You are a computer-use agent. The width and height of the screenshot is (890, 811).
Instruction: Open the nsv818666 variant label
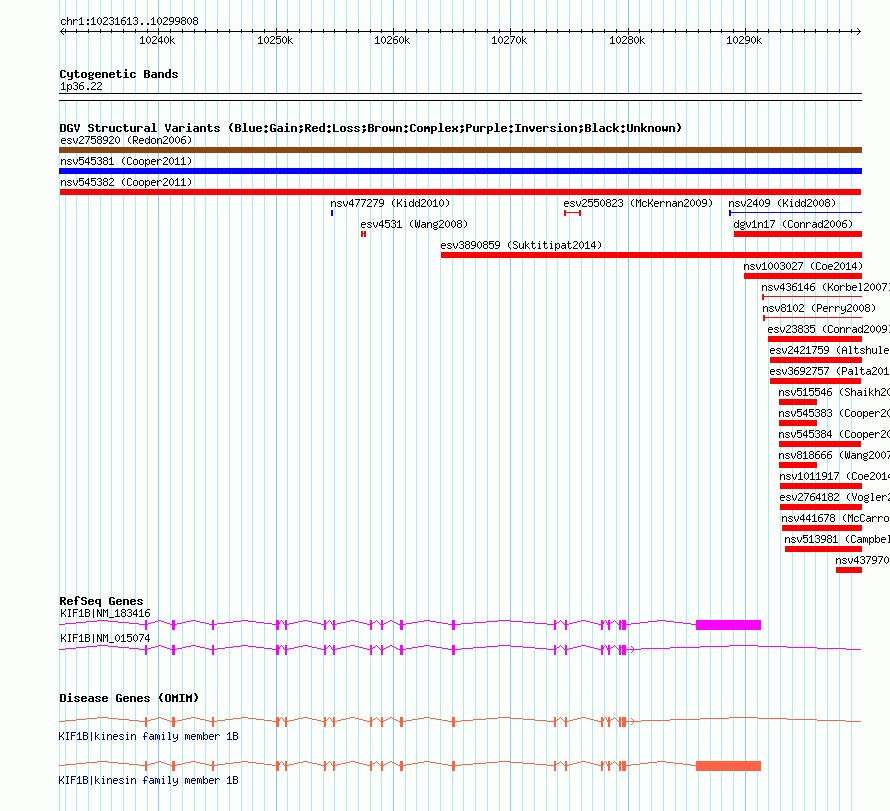[834, 455]
